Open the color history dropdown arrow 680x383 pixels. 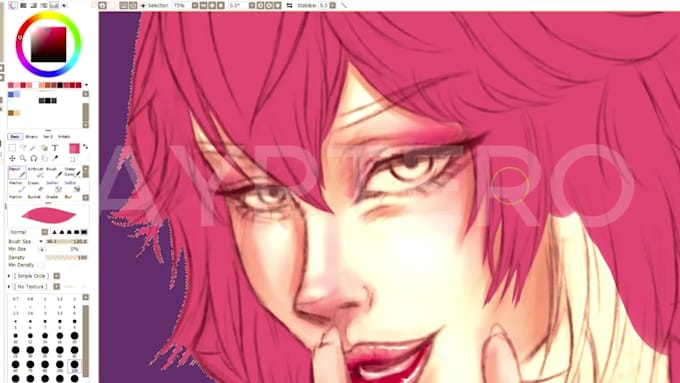(x=86, y=85)
